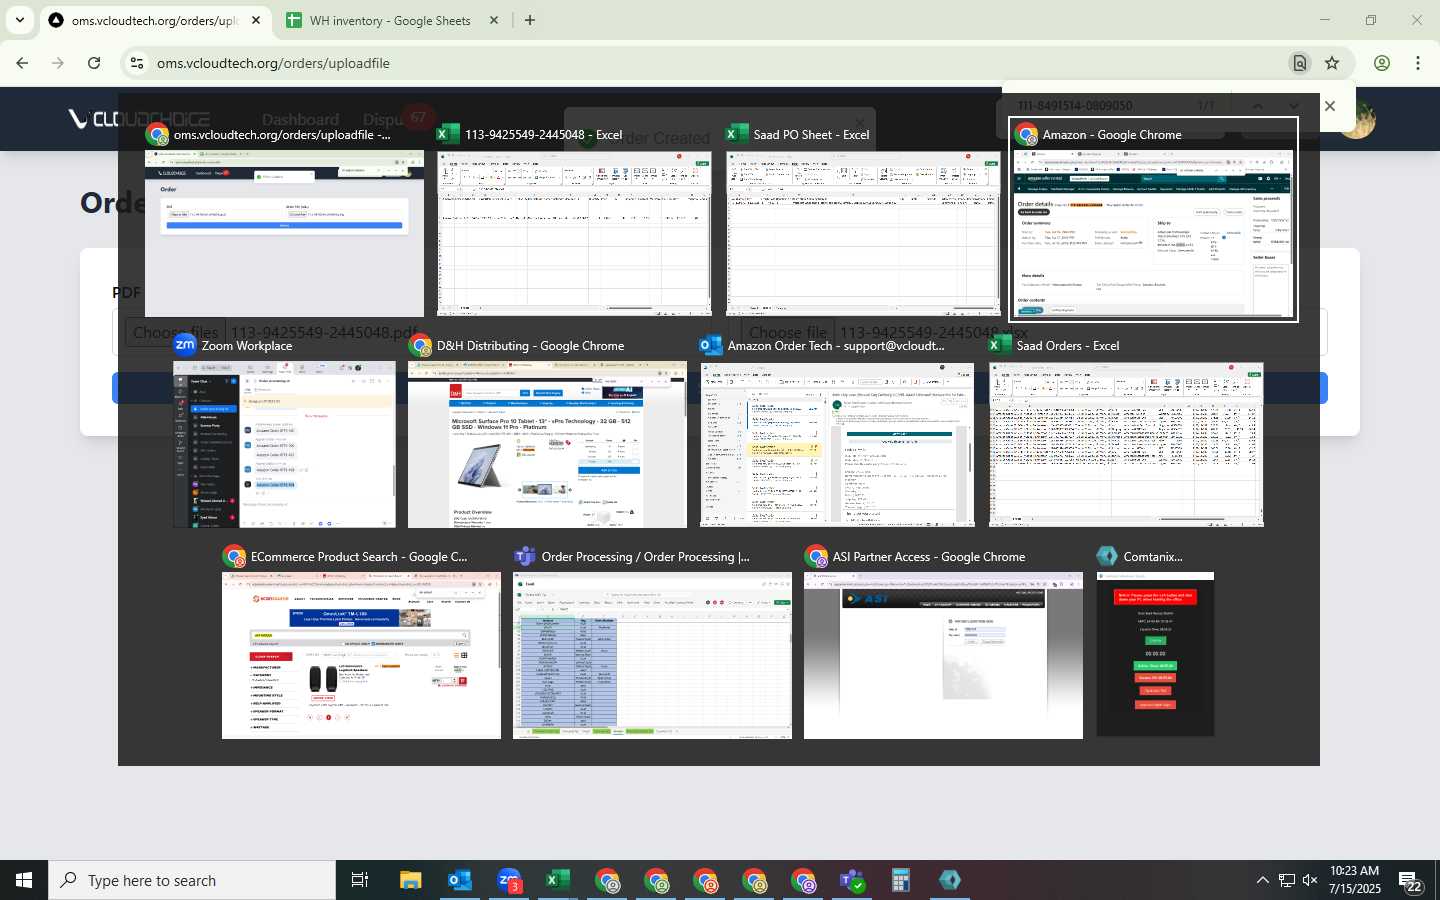This screenshot has height=900, width=1440.
Task: Open Zoom from the taskbar
Action: tap(509, 880)
